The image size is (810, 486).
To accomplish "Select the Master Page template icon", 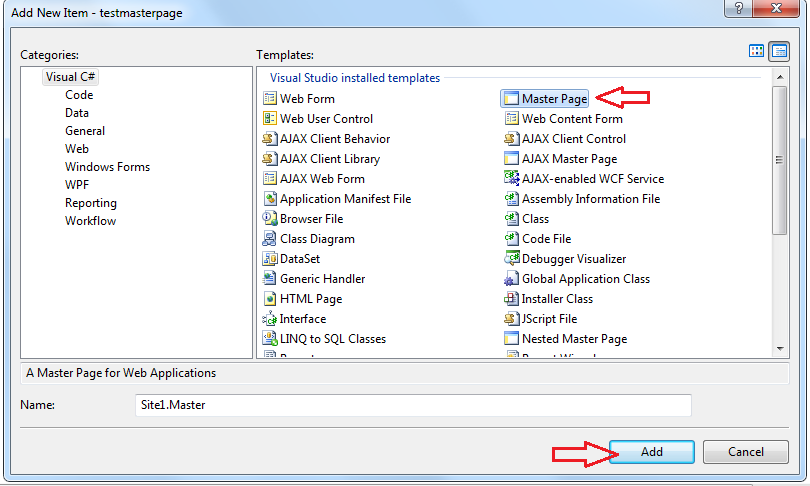I will [x=511, y=99].
